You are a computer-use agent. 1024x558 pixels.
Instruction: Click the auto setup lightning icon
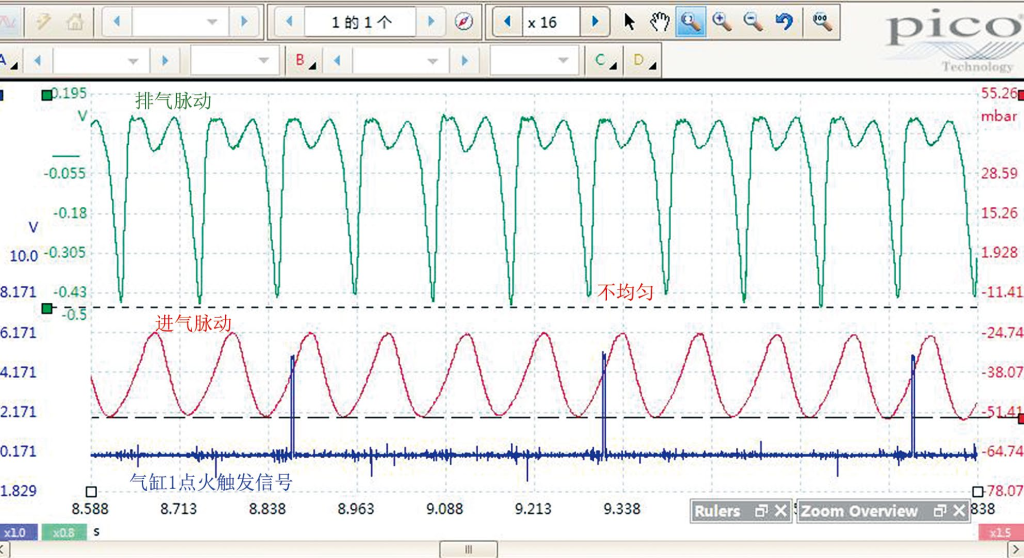coord(43,22)
